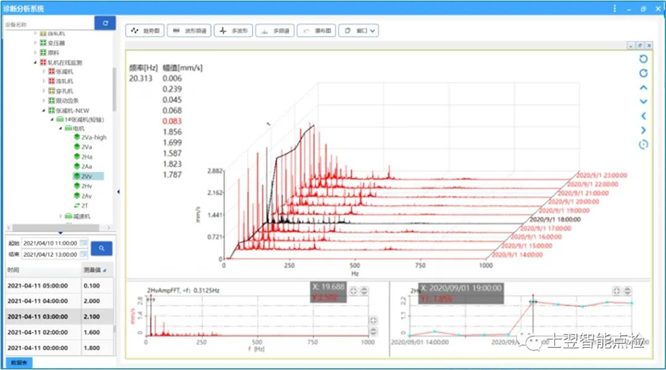
Task: Click the counter-clockwise rotate icon at chart right
Action: (x=643, y=59)
